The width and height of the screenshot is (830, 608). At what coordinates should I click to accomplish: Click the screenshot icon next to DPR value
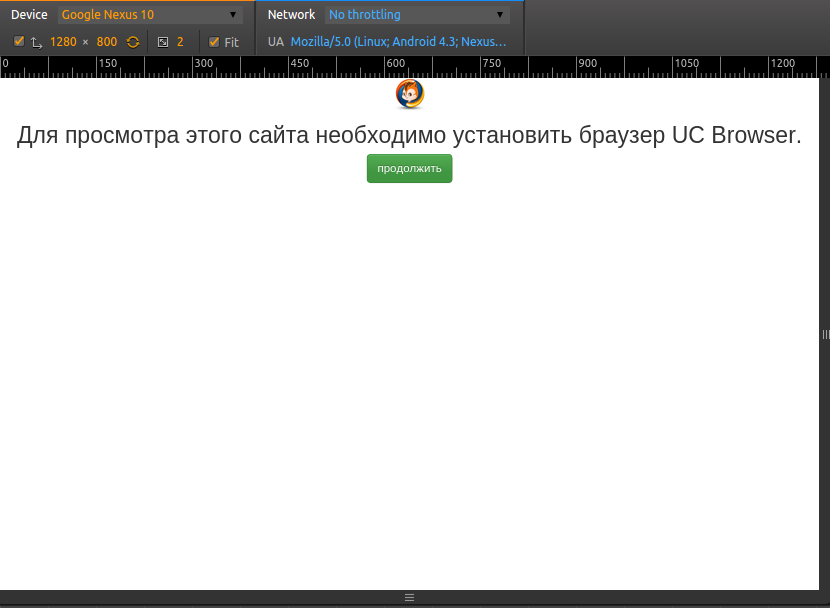click(163, 41)
